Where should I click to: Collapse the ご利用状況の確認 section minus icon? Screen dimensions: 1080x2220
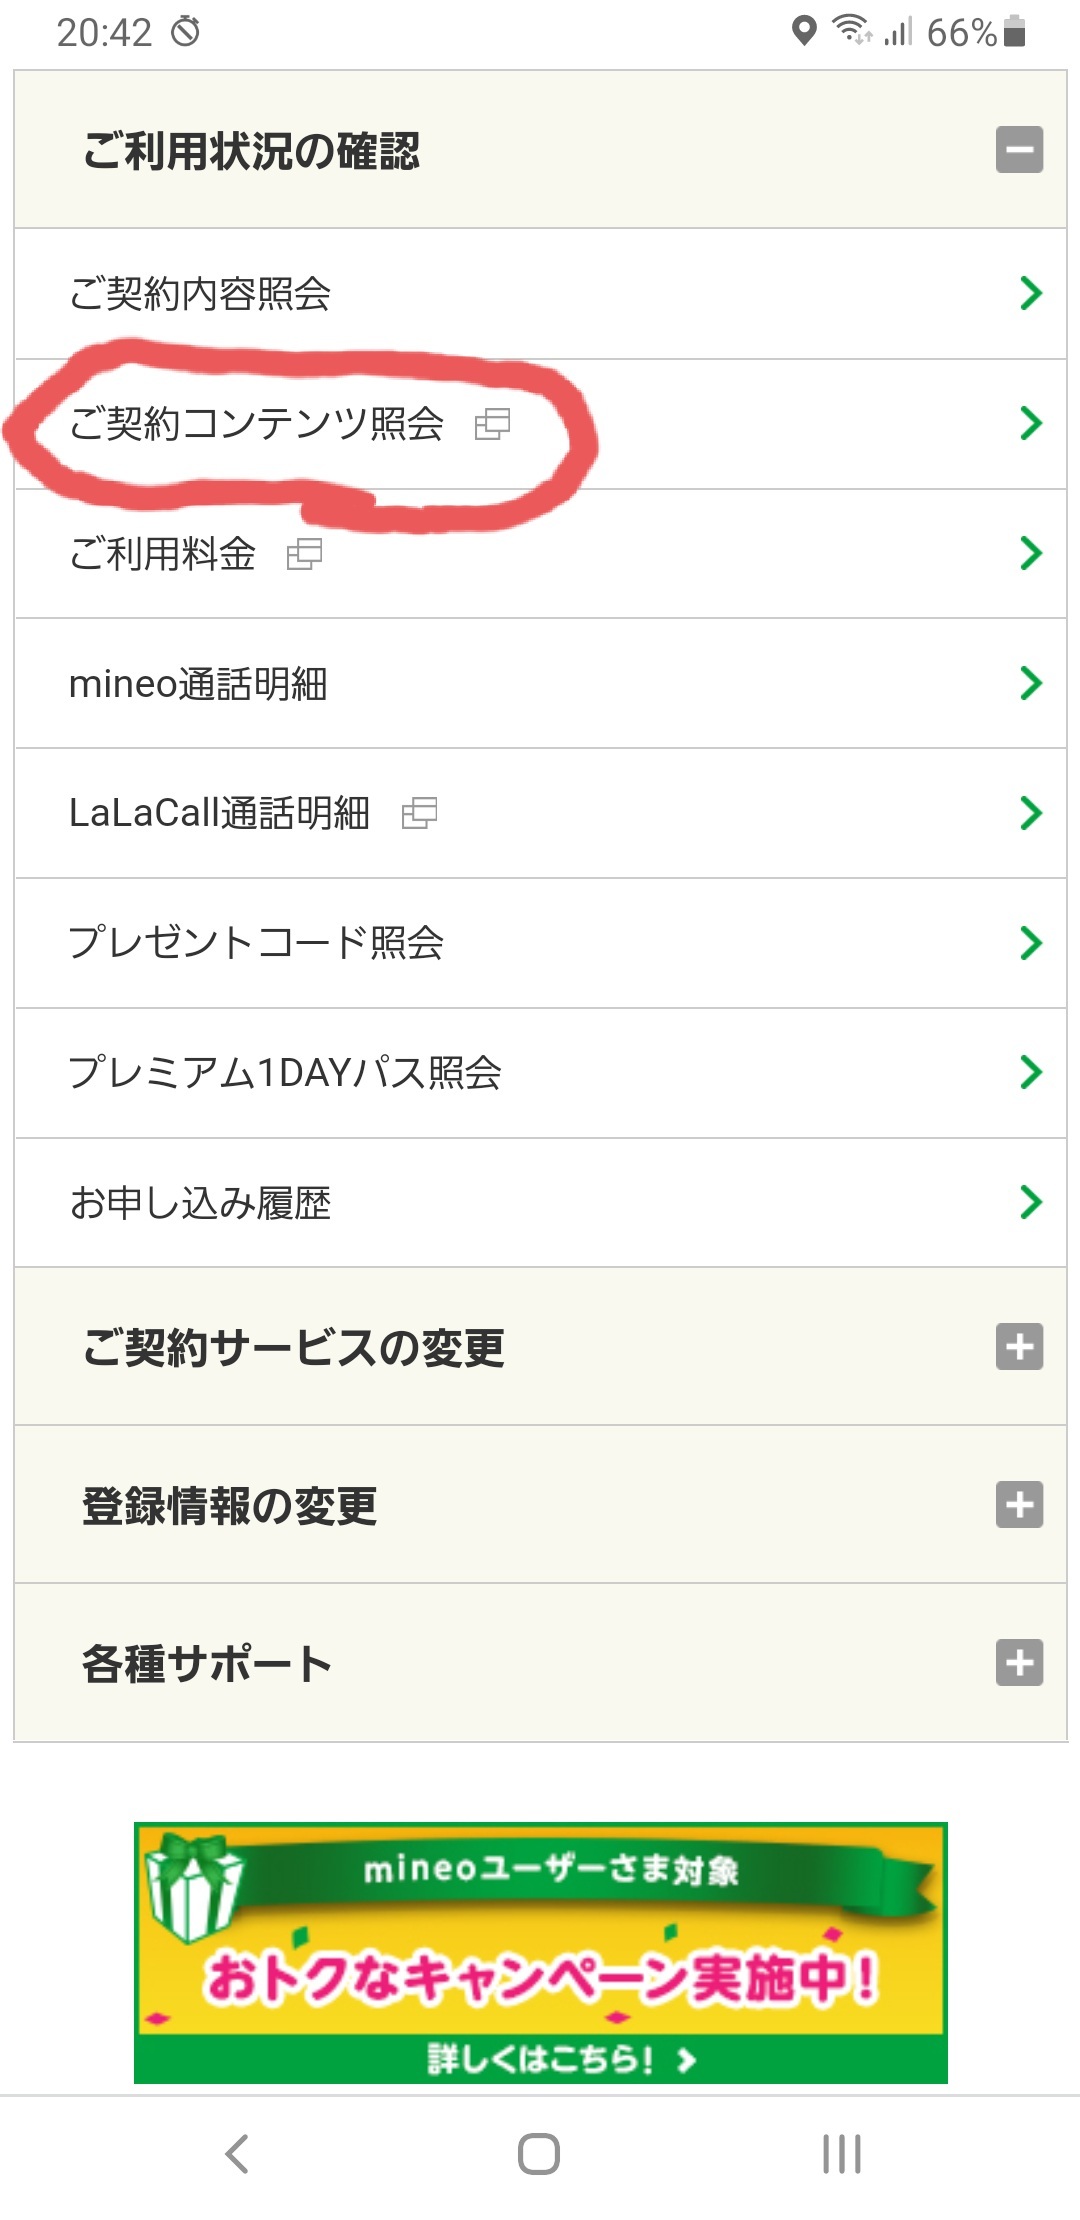[x=1019, y=150]
